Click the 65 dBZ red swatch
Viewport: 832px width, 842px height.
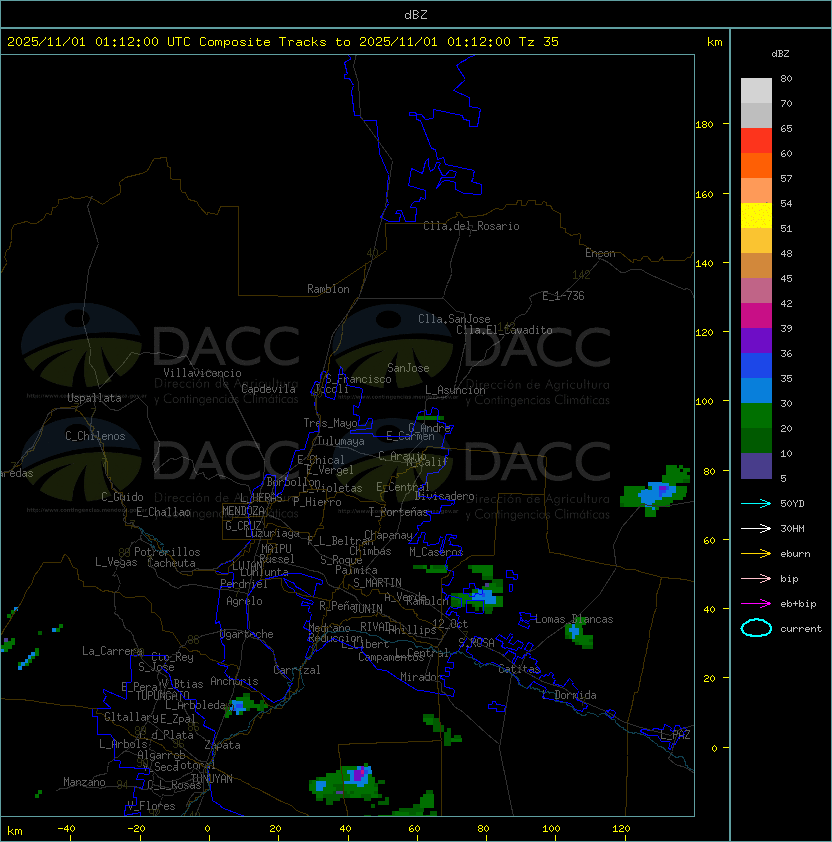pos(756,140)
